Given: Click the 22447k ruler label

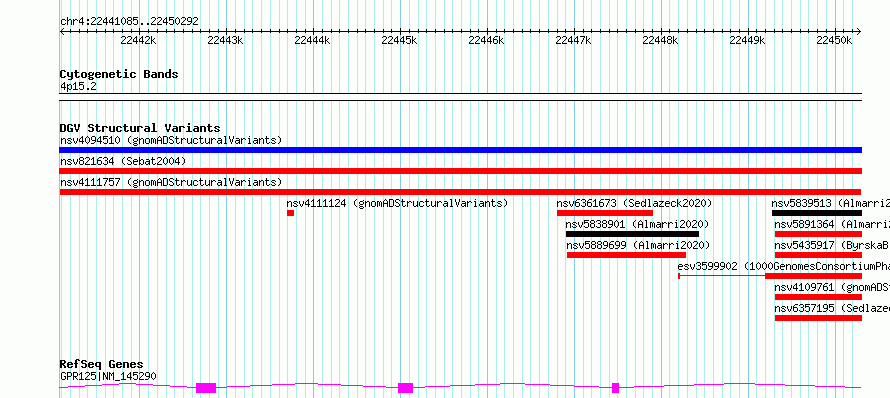Looking at the screenshot, I should coord(573,40).
